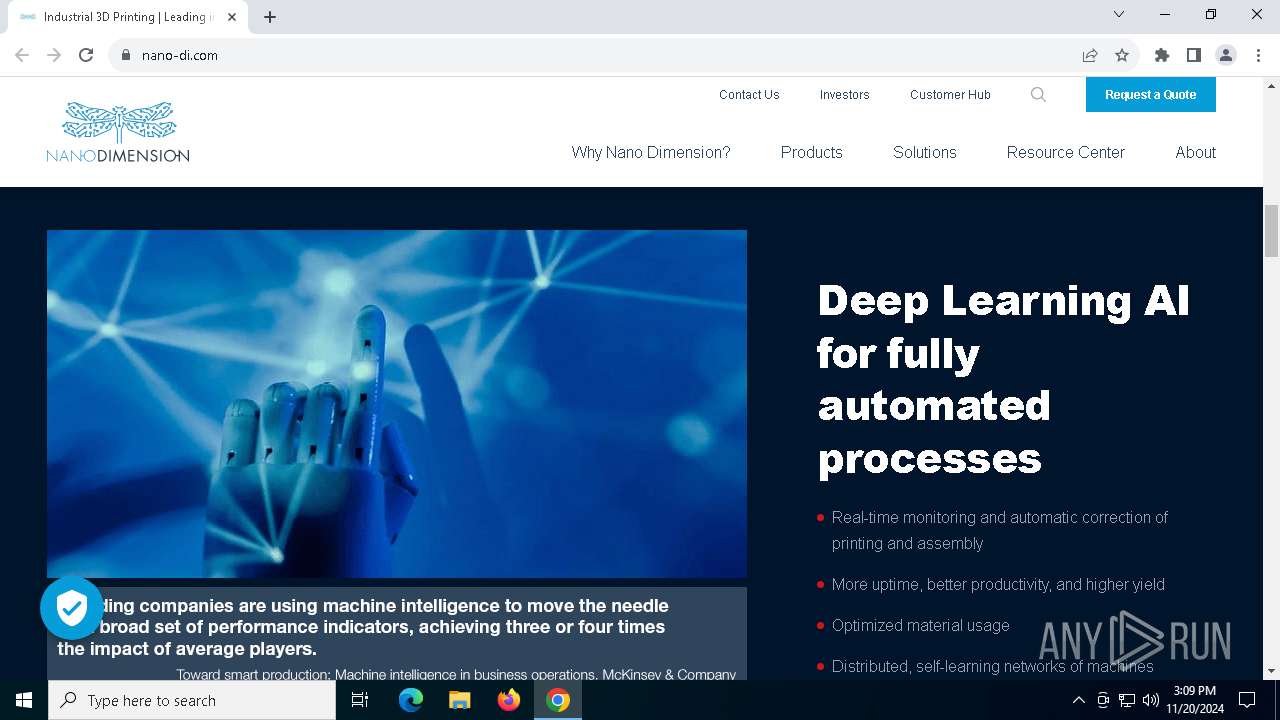1280x720 pixels.
Task: Go back using the browser back arrow
Action: click(x=22, y=55)
